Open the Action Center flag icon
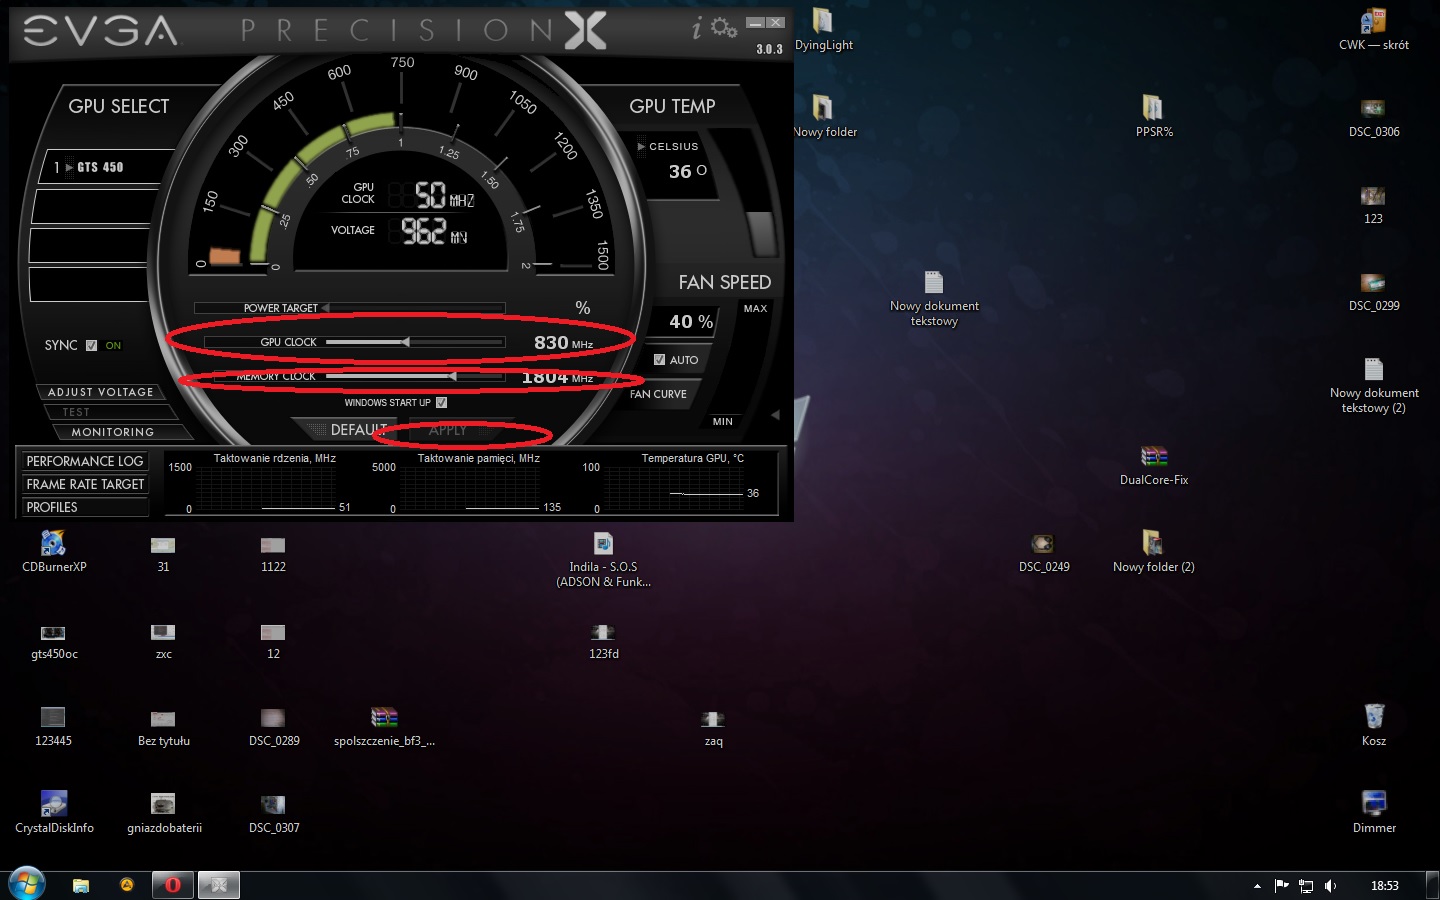The image size is (1440, 900). point(1281,886)
